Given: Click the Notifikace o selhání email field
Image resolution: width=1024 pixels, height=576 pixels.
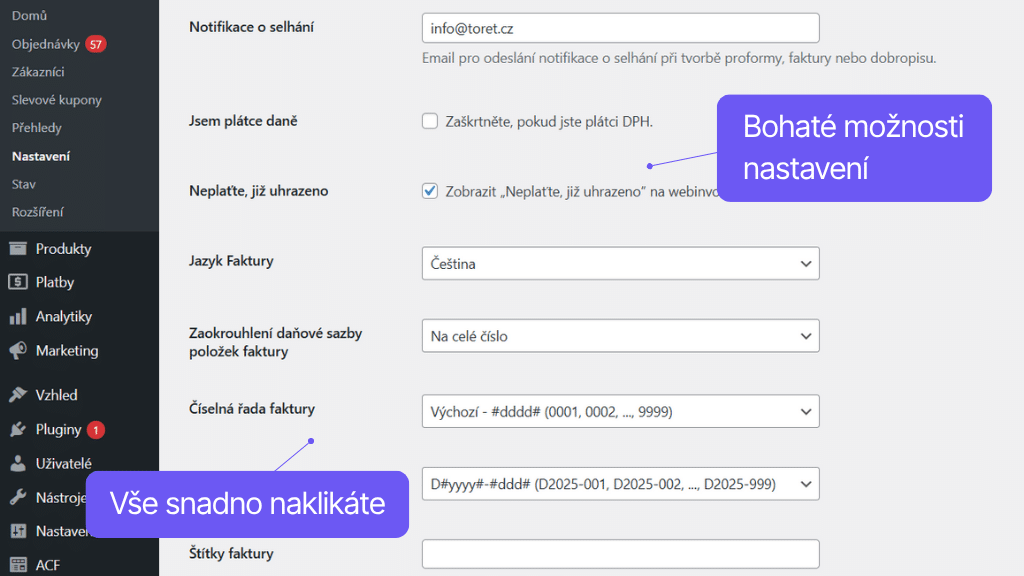Looking at the screenshot, I should click(x=620, y=28).
